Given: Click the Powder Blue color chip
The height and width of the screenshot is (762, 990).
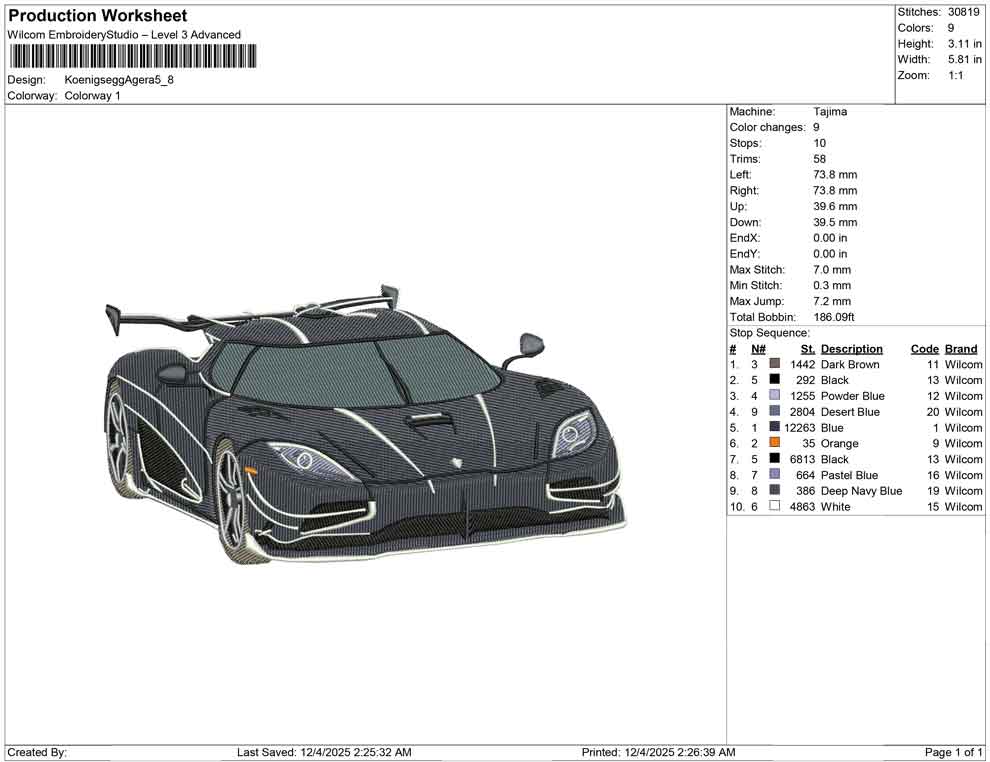Looking at the screenshot, I should click(773, 396).
